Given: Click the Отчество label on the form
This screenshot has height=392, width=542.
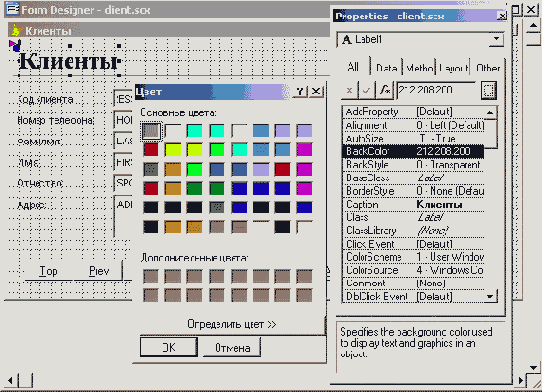Looking at the screenshot, I should pos(40,183).
